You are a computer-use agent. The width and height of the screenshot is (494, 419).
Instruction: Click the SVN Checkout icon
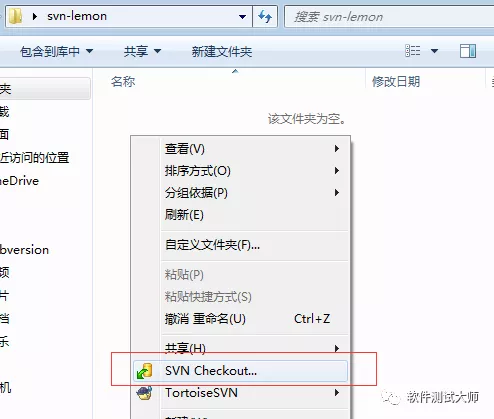point(145,371)
